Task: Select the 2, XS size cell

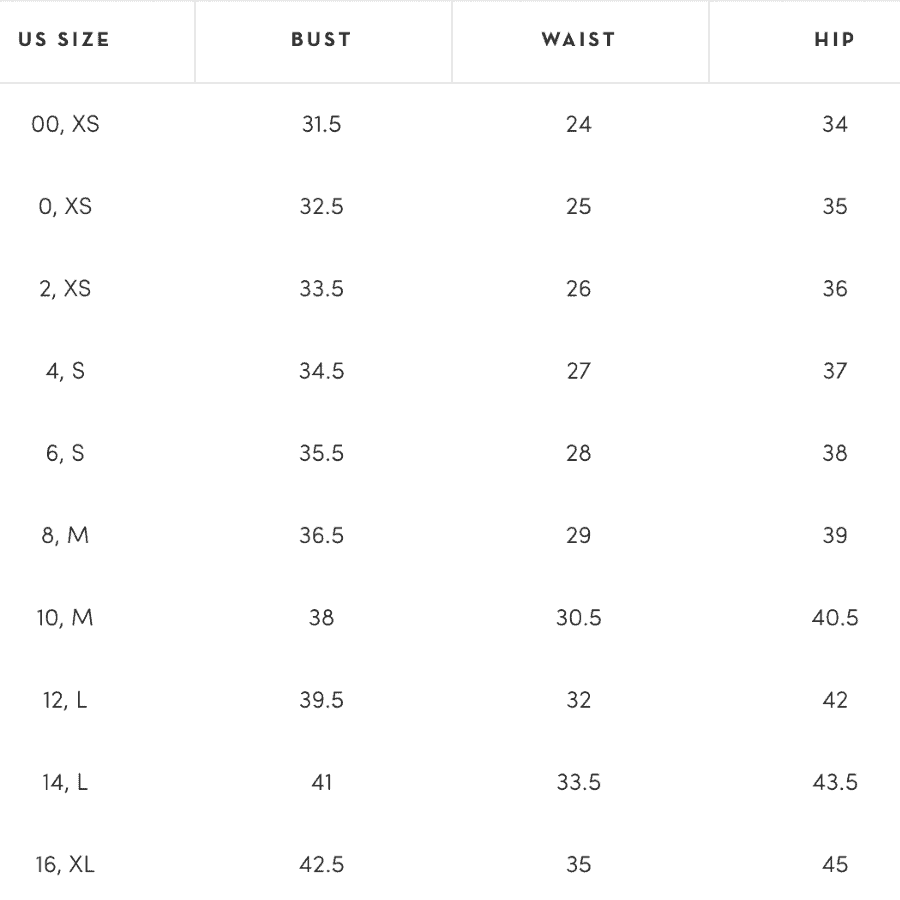Action: [x=65, y=289]
